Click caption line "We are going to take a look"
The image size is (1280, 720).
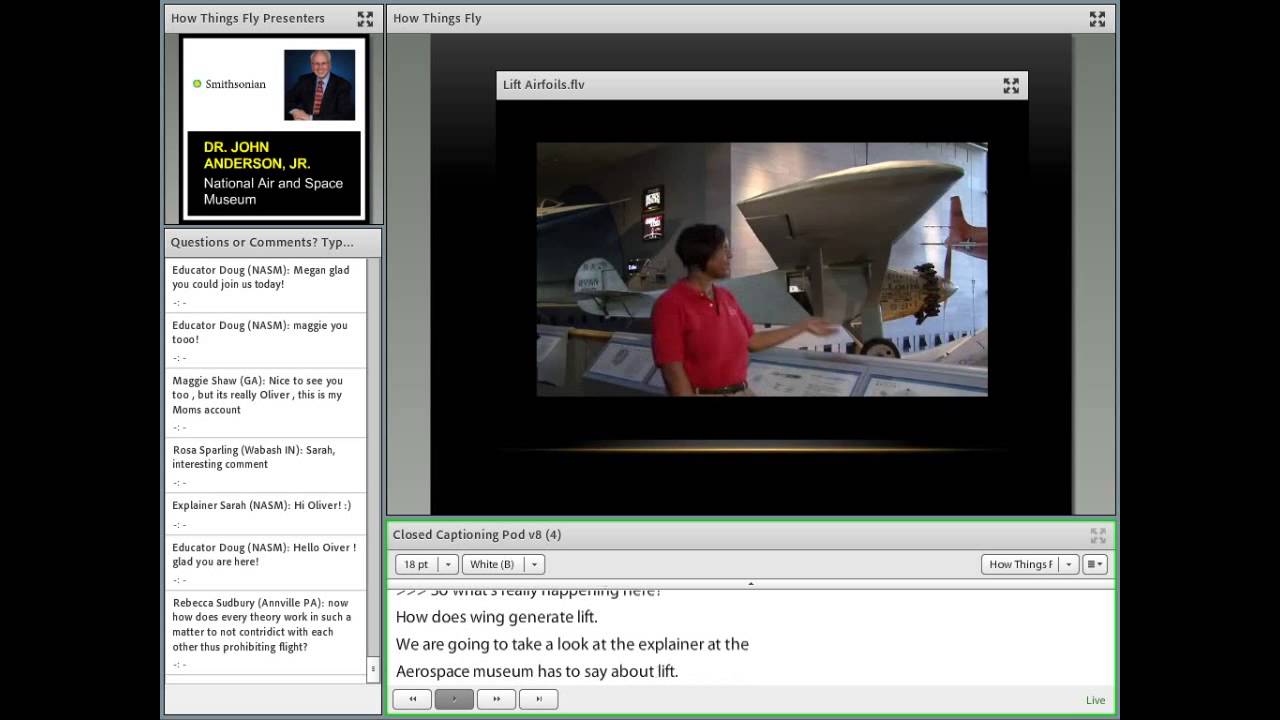click(572, 644)
